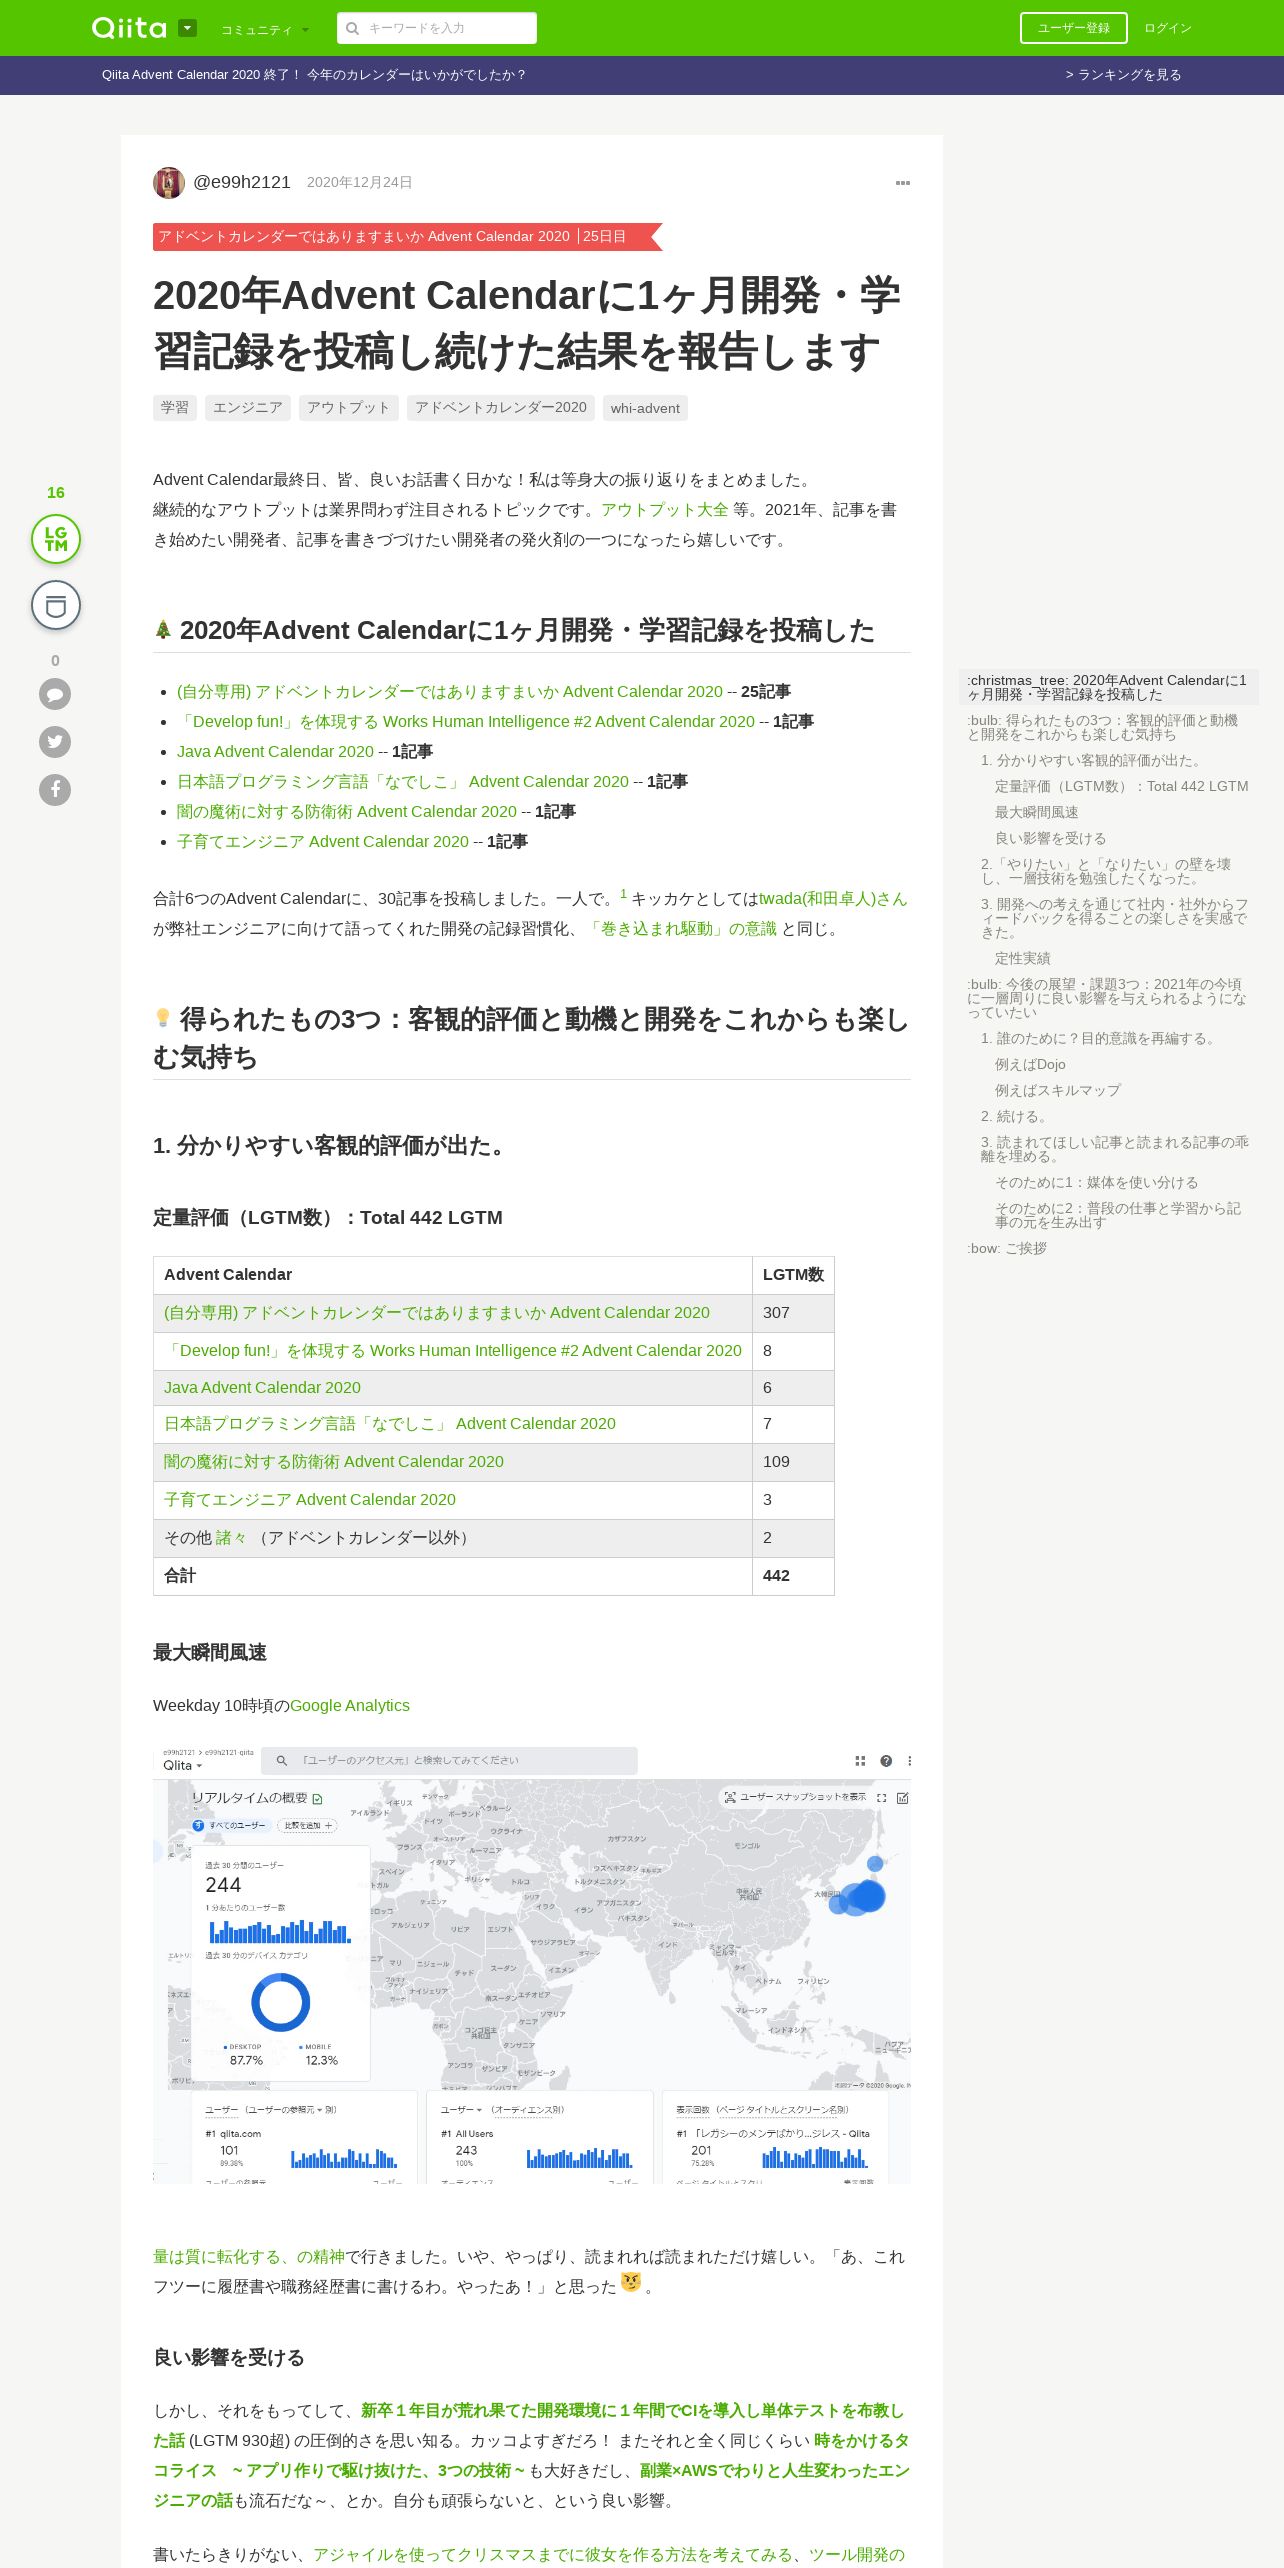Jump to TOC item :christmas_tree: 2020年Advent Calendar
1284x2568 pixels.
coord(1108,688)
